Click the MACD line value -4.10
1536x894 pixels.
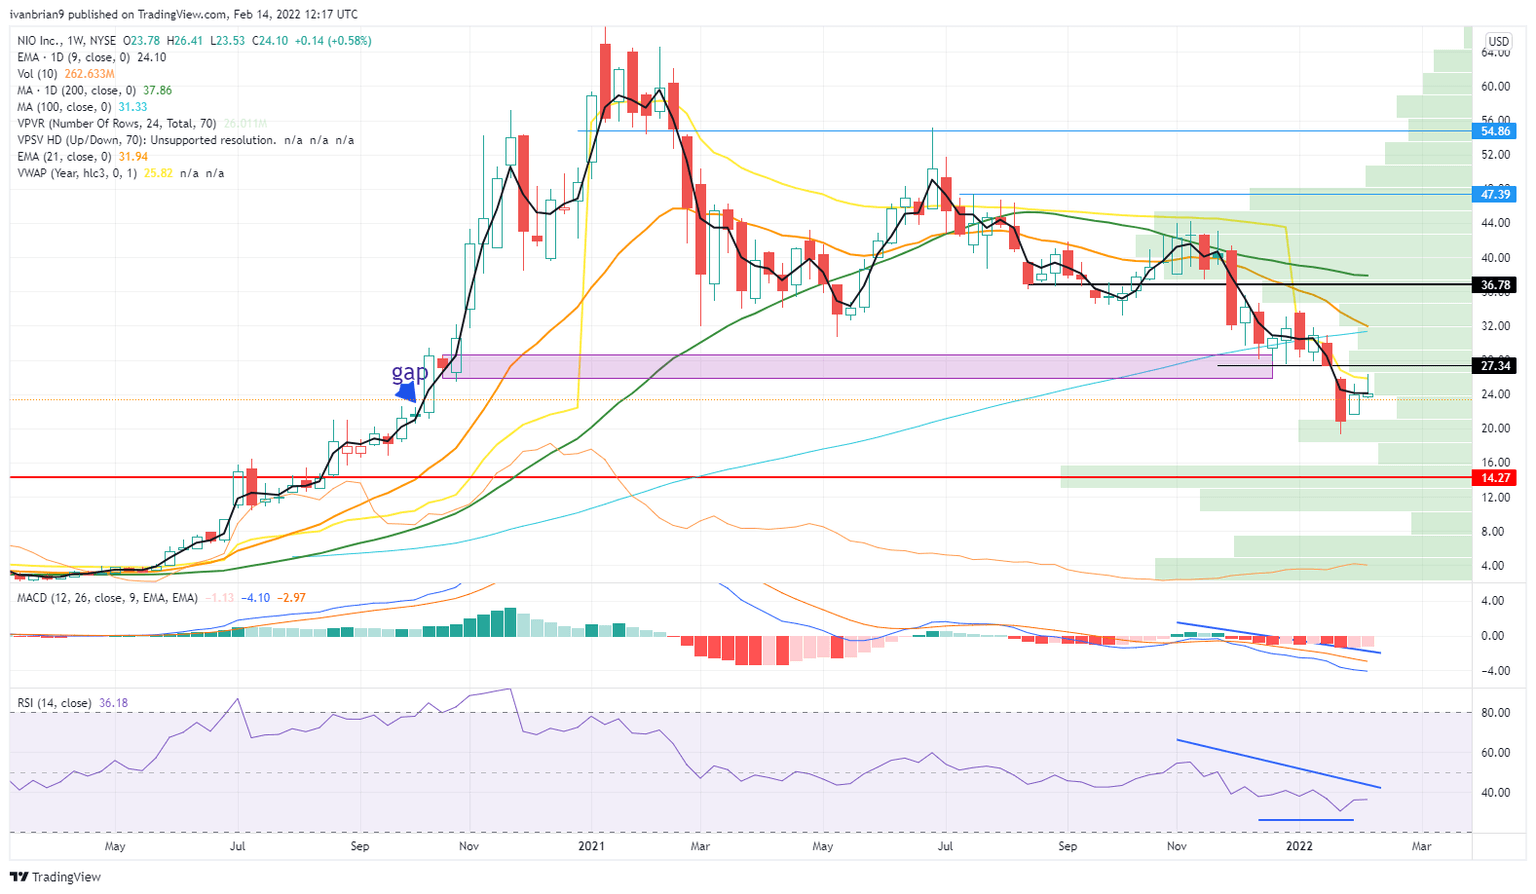pos(257,598)
